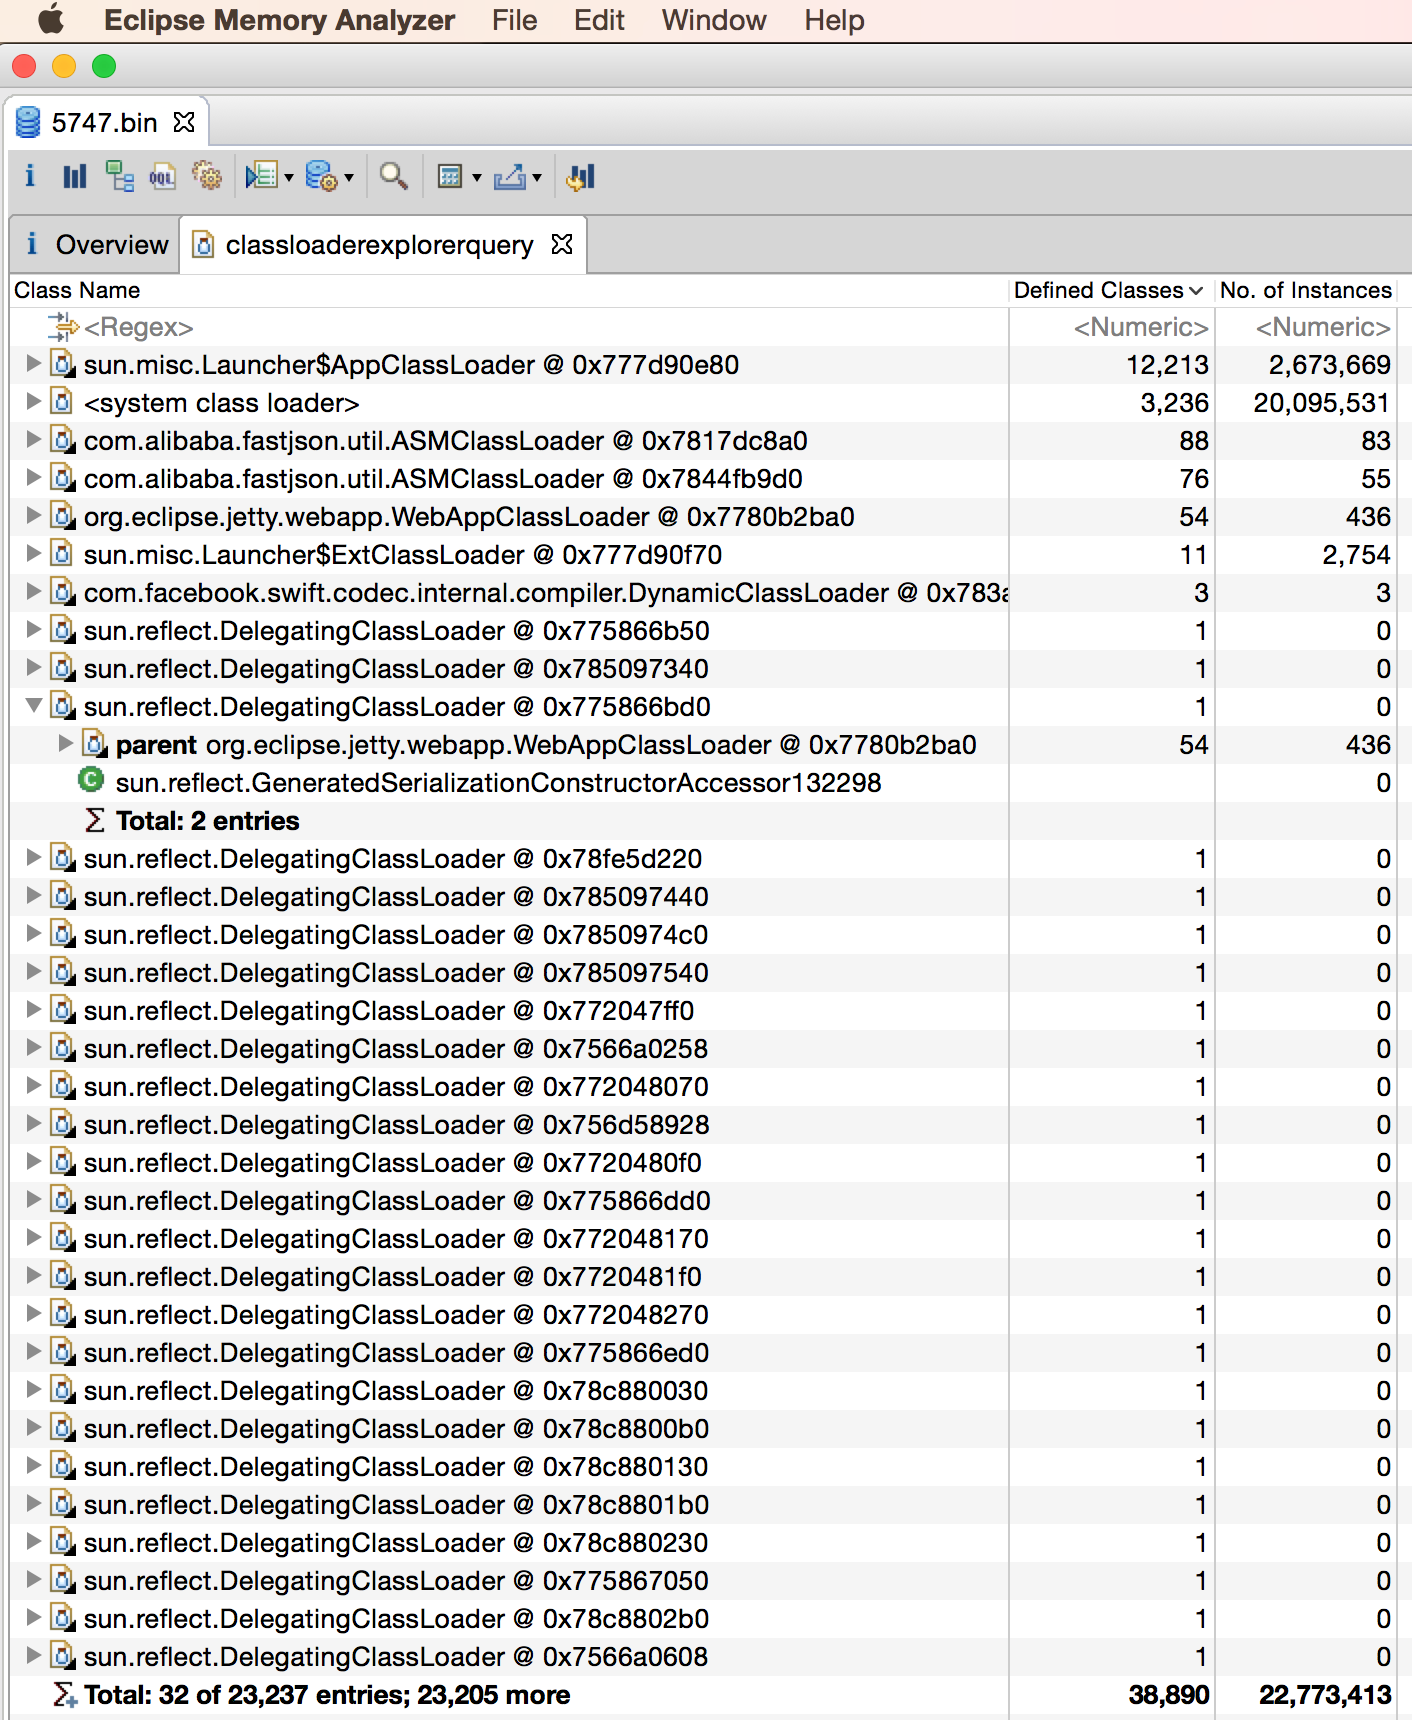Open the group result dropdown arrow
This screenshot has height=1720, width=1412.
(x=477, y=178)
